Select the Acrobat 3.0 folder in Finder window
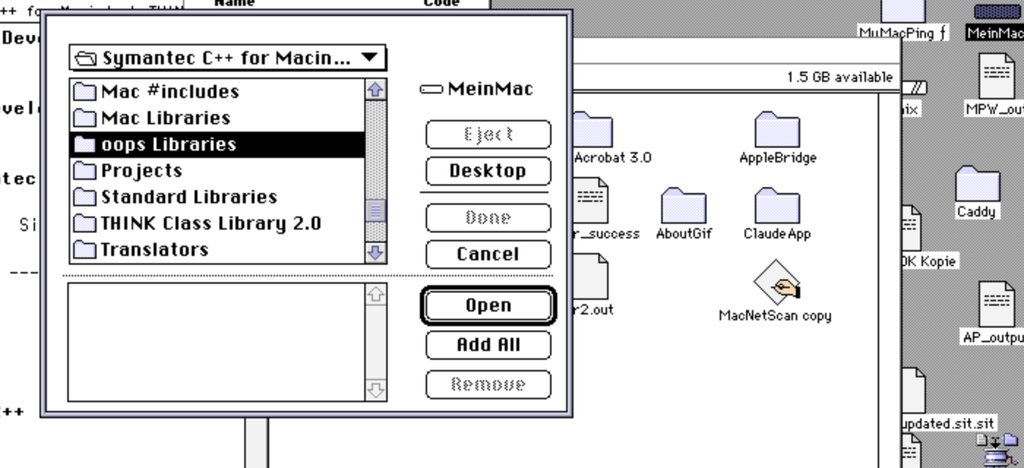Image resolution: width=1024 pixels, height=468 pixels. point(593,129)
